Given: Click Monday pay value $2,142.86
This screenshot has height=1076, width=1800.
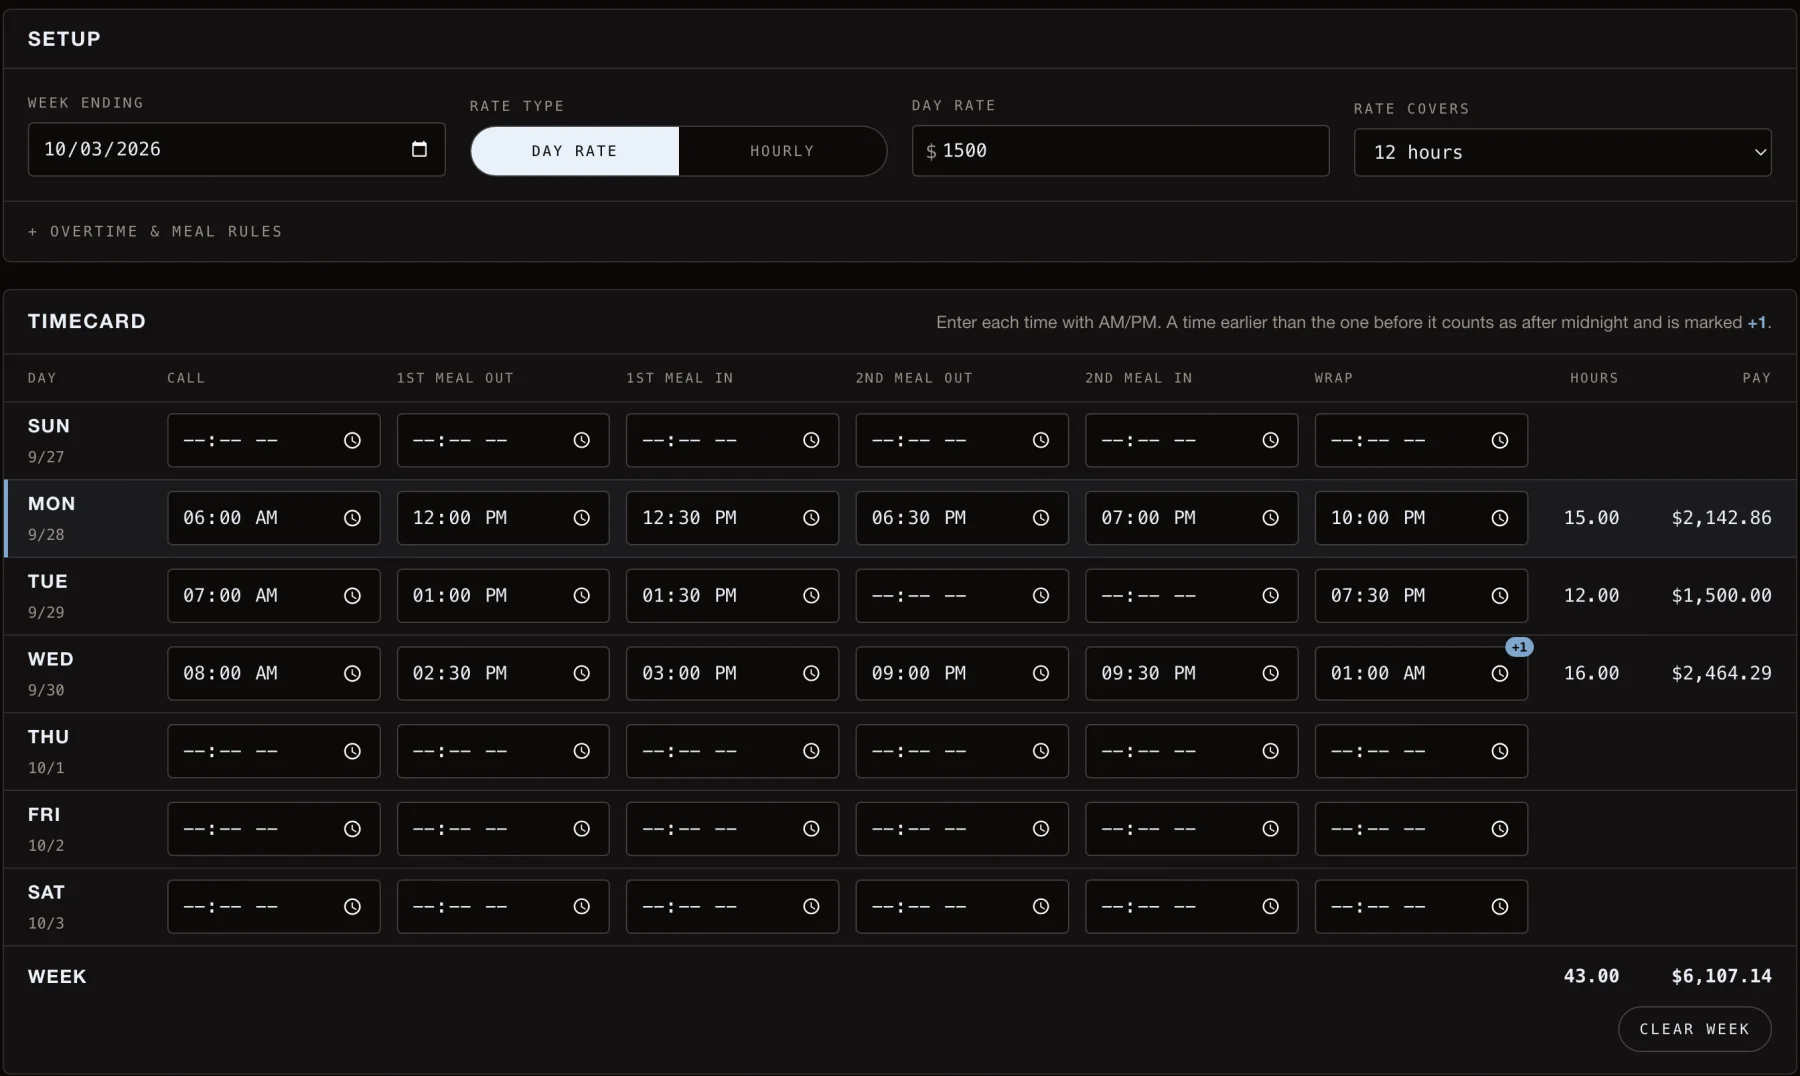Looking at the screenshot, I should 1721,518.
